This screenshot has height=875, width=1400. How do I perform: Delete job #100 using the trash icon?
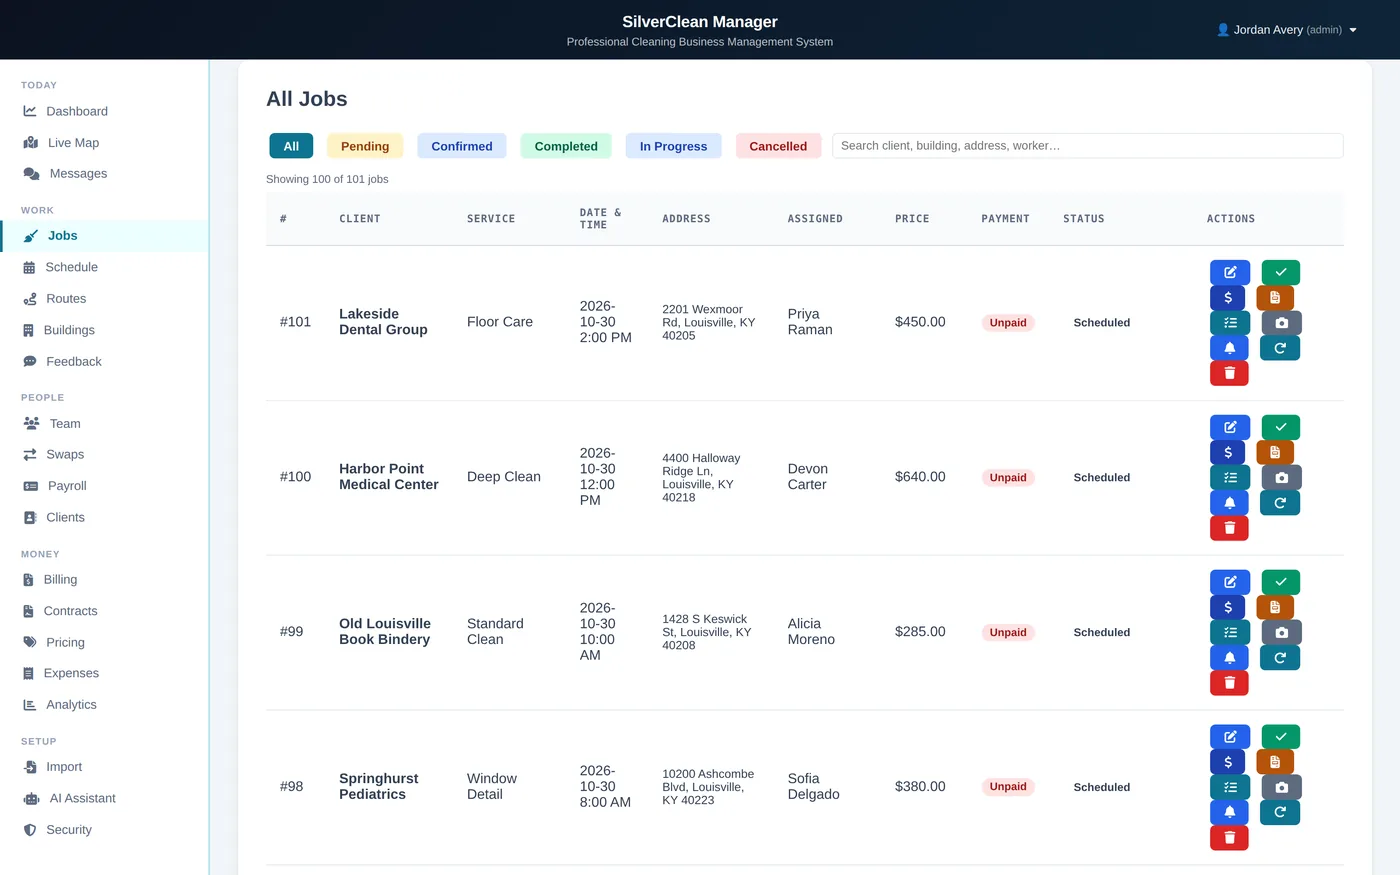click(x=1229, y=528)
